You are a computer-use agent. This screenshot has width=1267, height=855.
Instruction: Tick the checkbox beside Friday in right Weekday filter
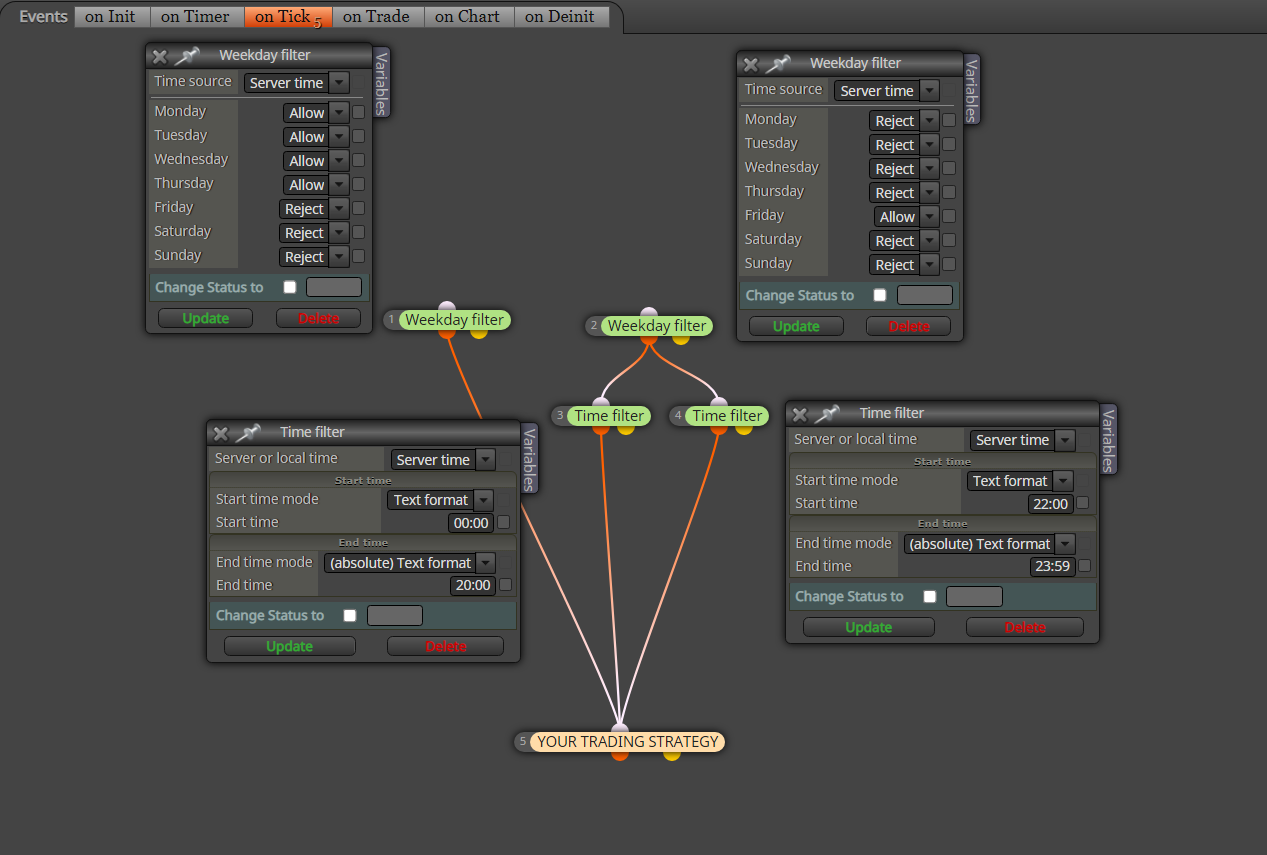(x=949, y=216)
